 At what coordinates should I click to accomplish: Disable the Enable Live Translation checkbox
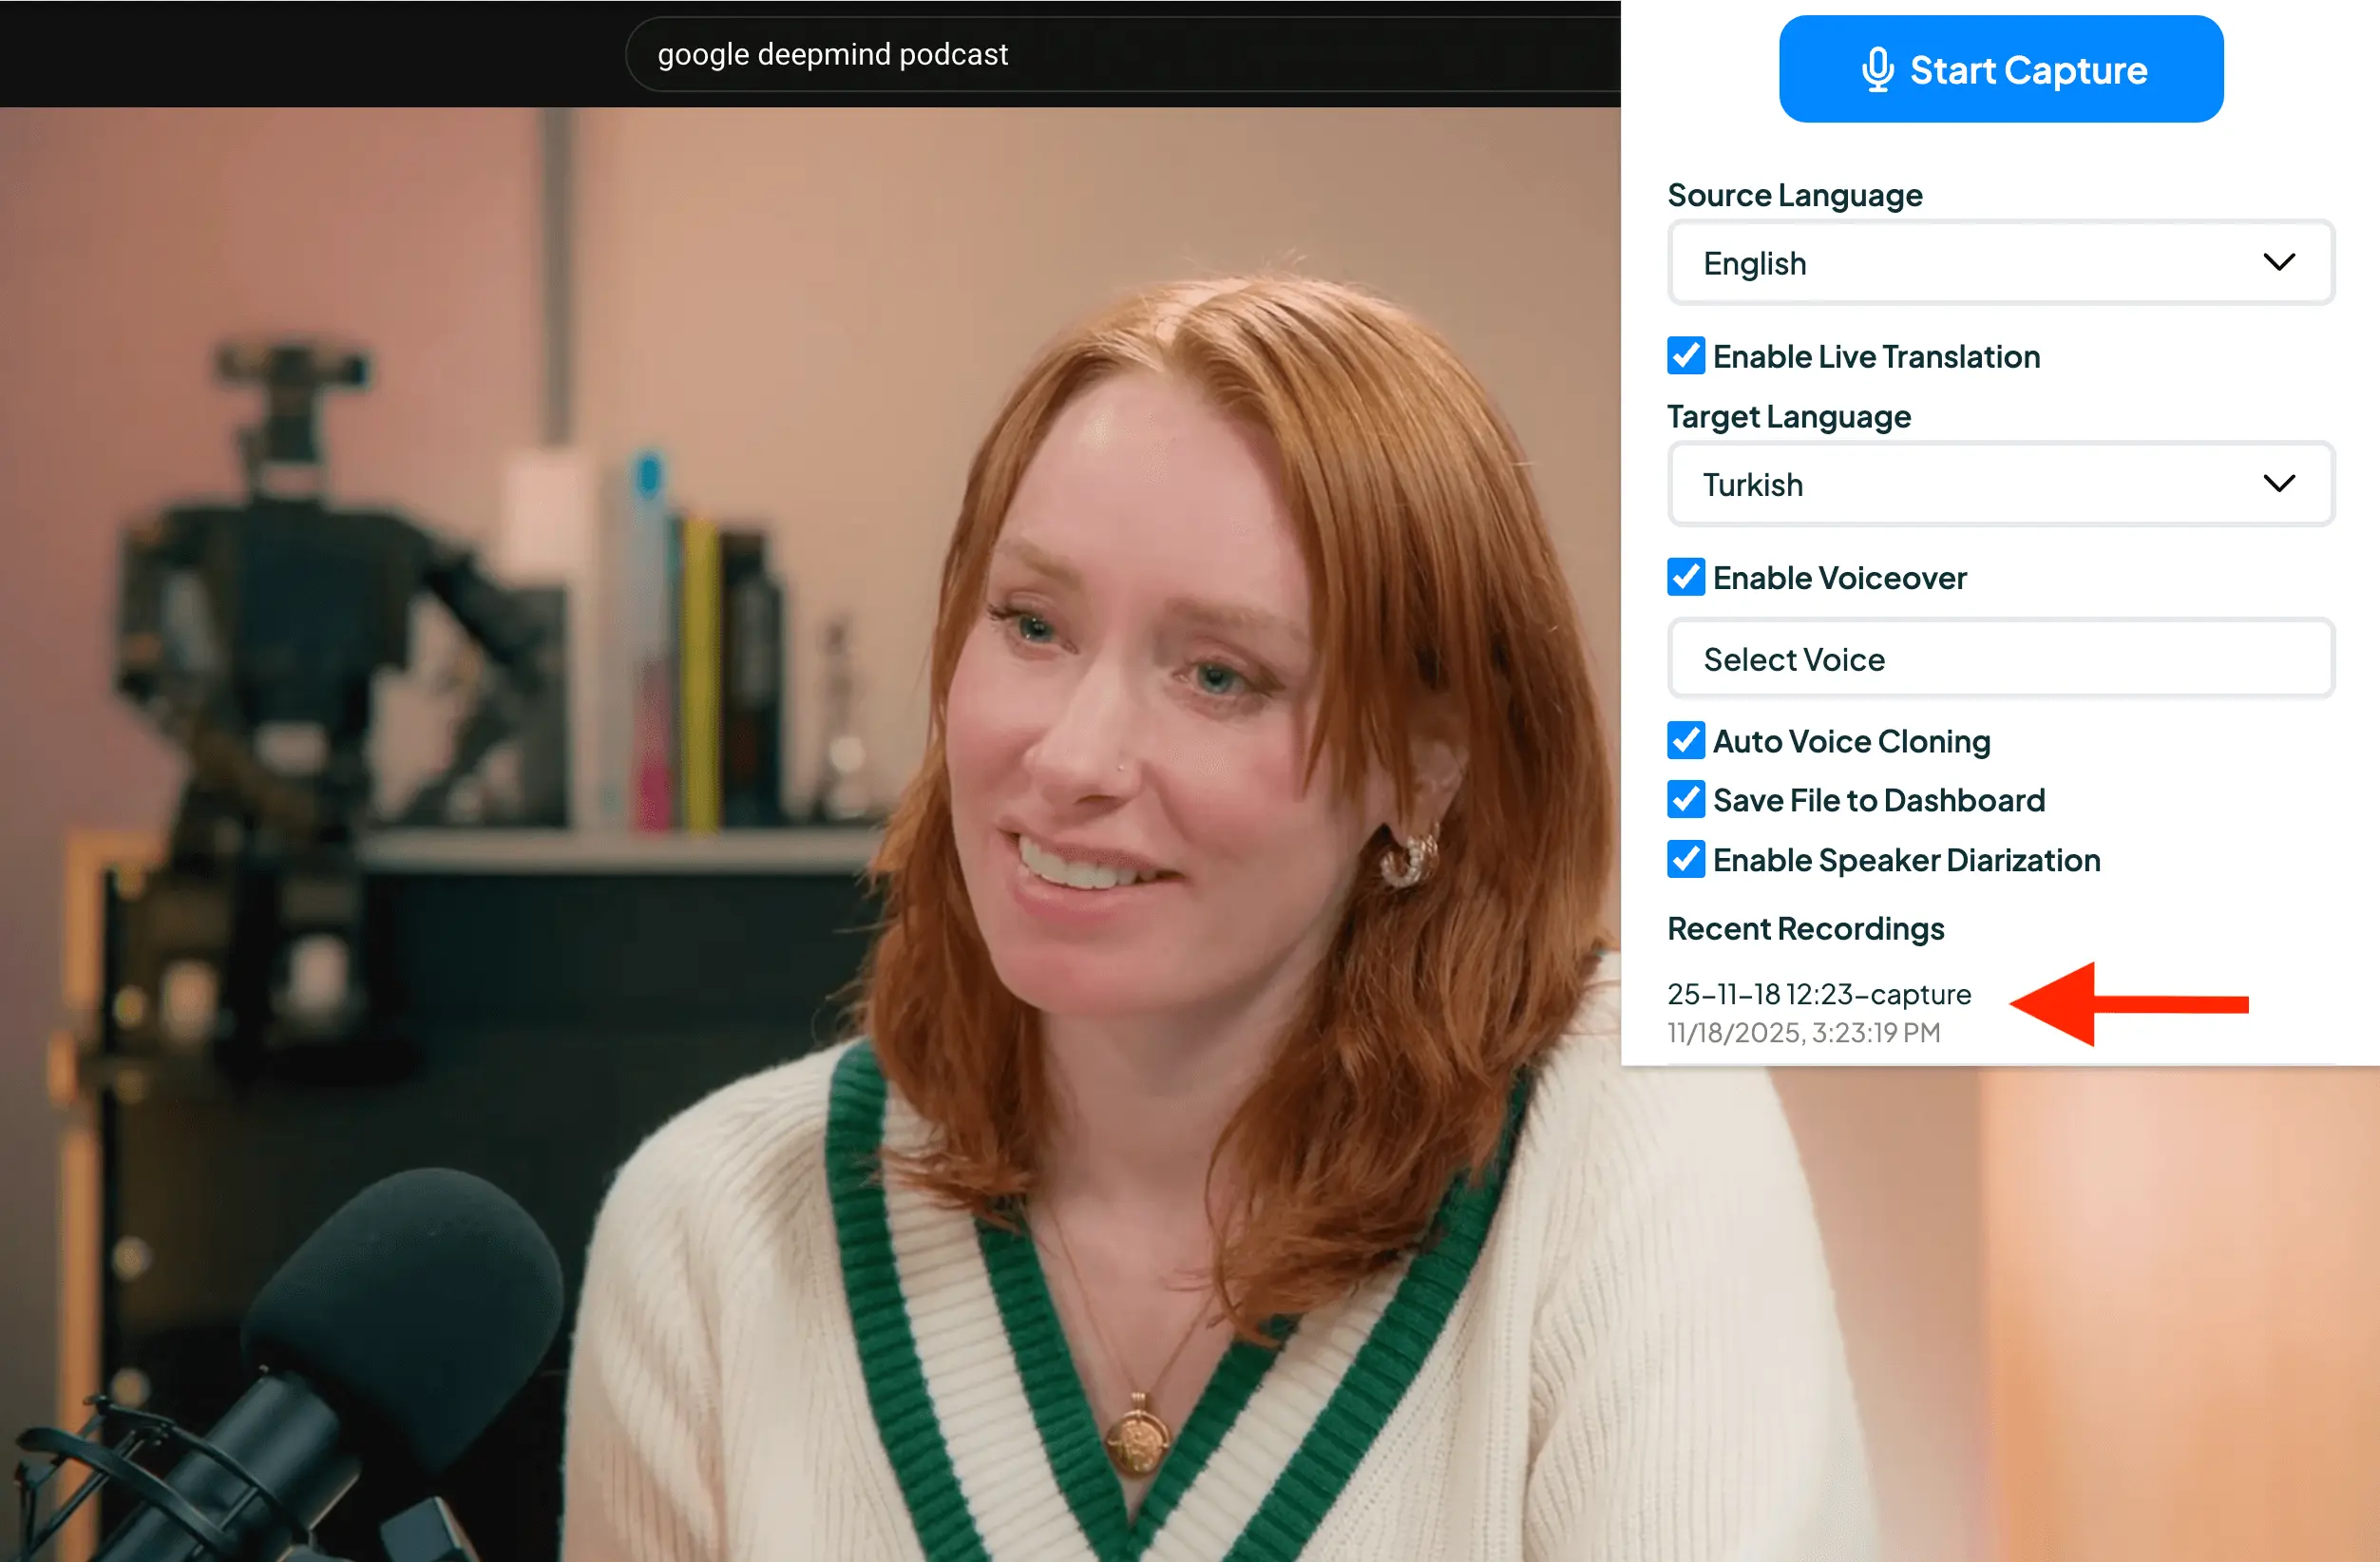1686,356
